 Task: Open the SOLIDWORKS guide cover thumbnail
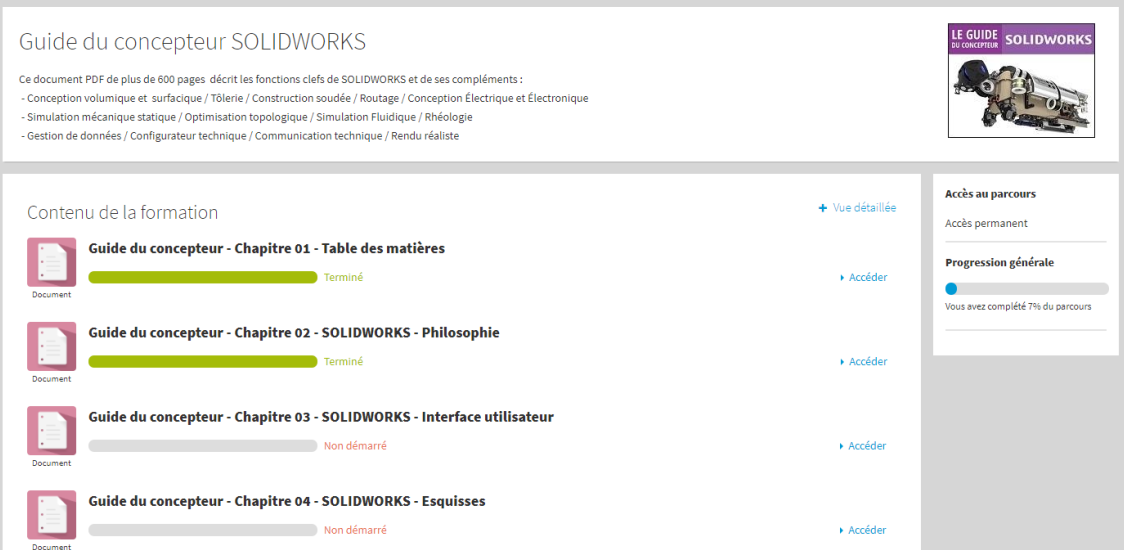1021,80
